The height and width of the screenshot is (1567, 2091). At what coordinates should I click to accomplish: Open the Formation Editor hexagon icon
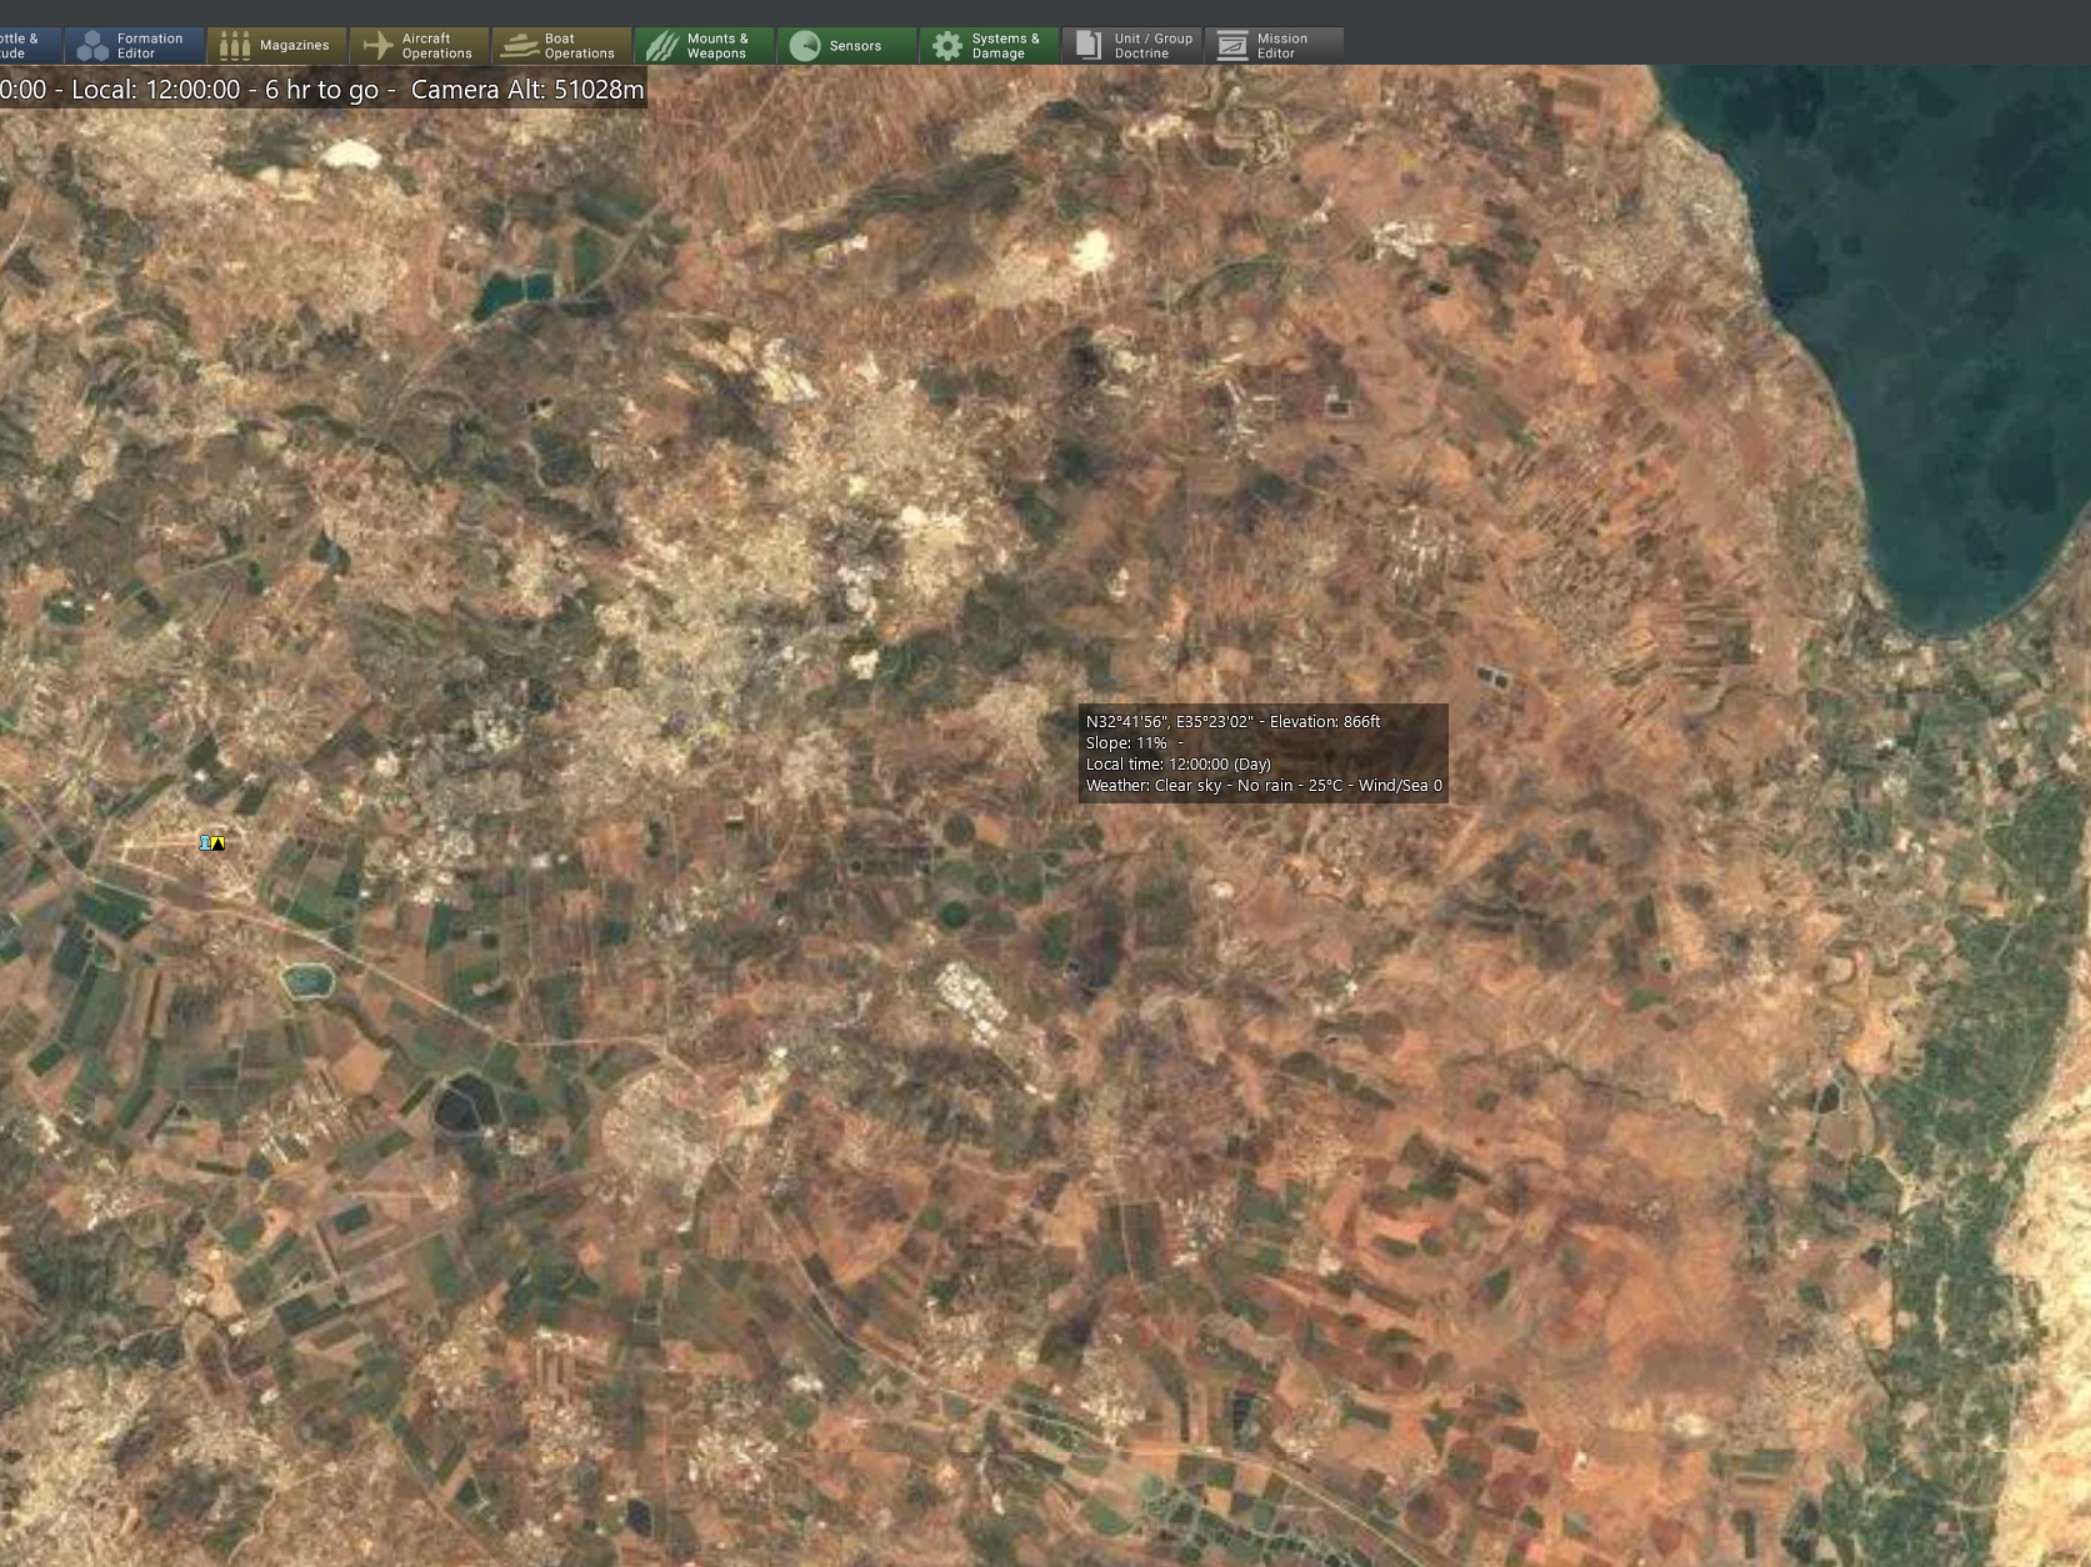134,45
